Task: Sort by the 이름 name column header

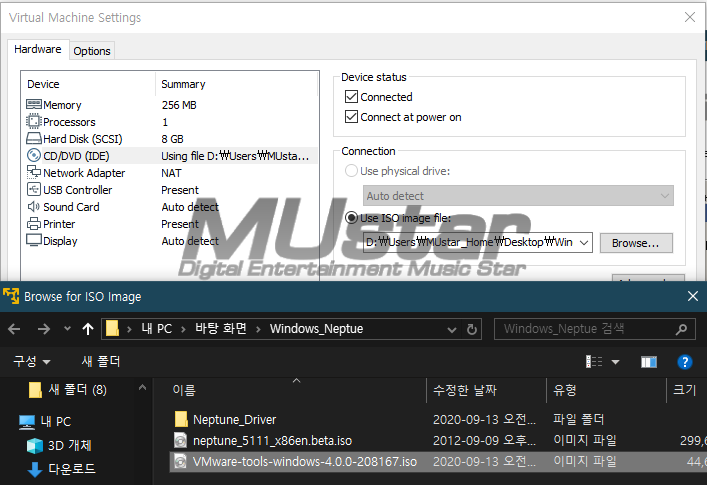Action: pyautogui.click(x=184, y=390)
